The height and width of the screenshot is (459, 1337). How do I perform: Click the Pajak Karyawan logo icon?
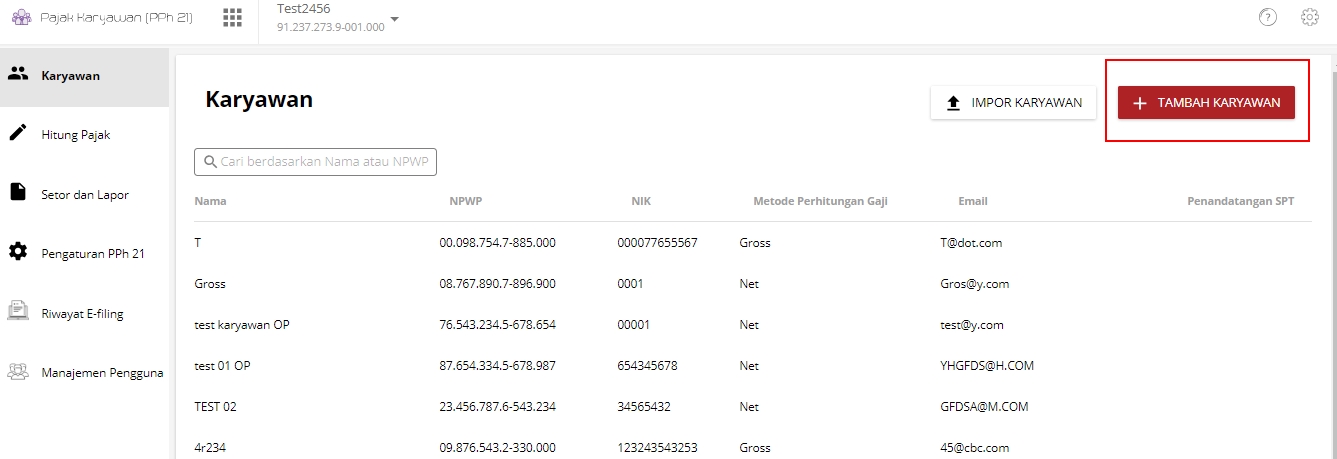(x=20, y=17)
